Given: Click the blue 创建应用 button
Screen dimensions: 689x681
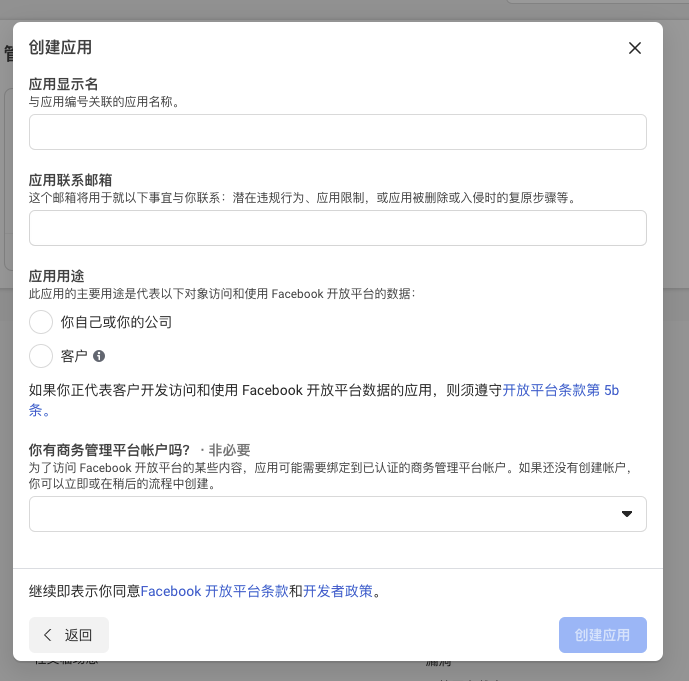Looking at the screenshot, I should coord(602,635).
